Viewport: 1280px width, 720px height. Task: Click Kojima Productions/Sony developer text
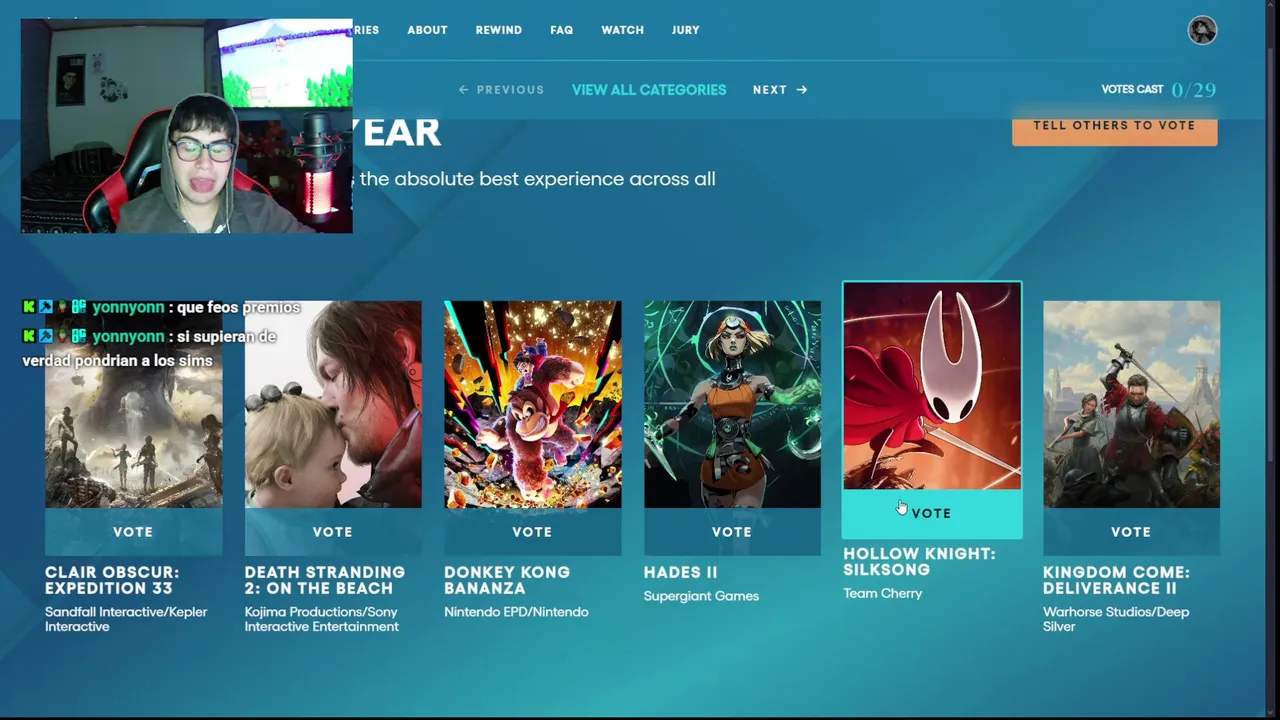click(x=322, y=619)
